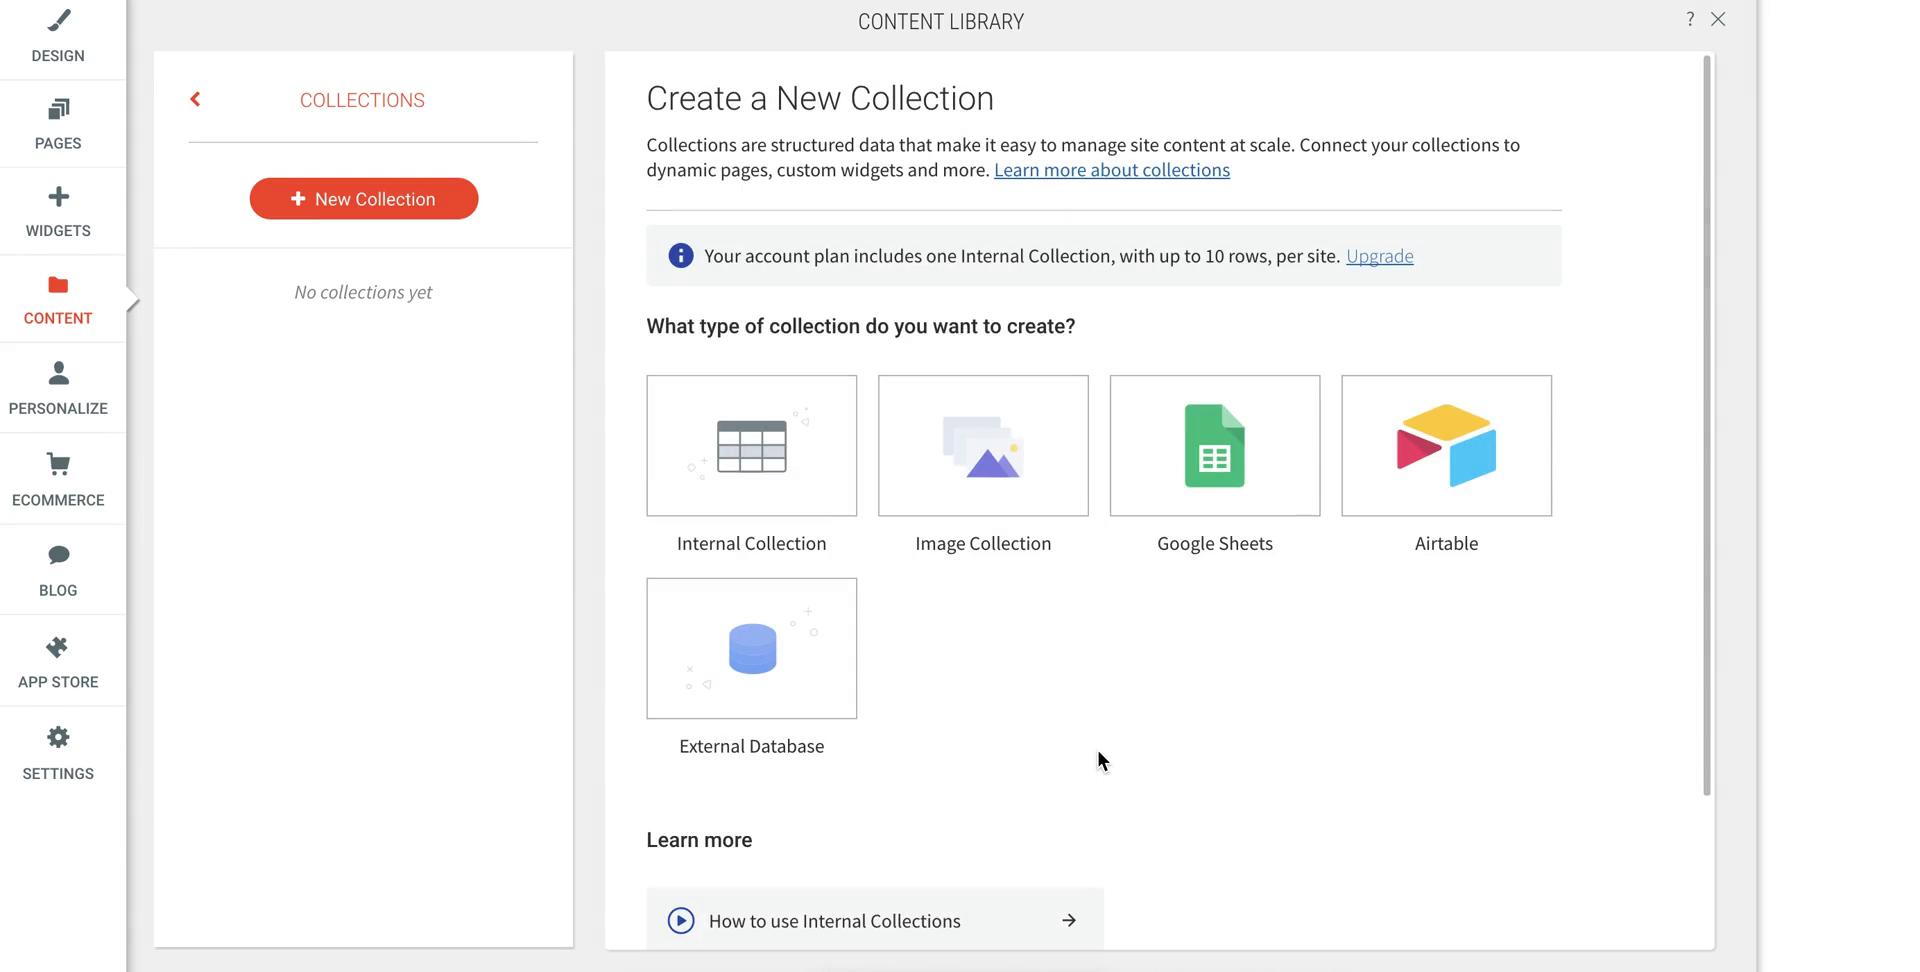Viewport: 1920px width, 972px height.
Task: Open the Ecommerce cart icon
Action: 59,464
